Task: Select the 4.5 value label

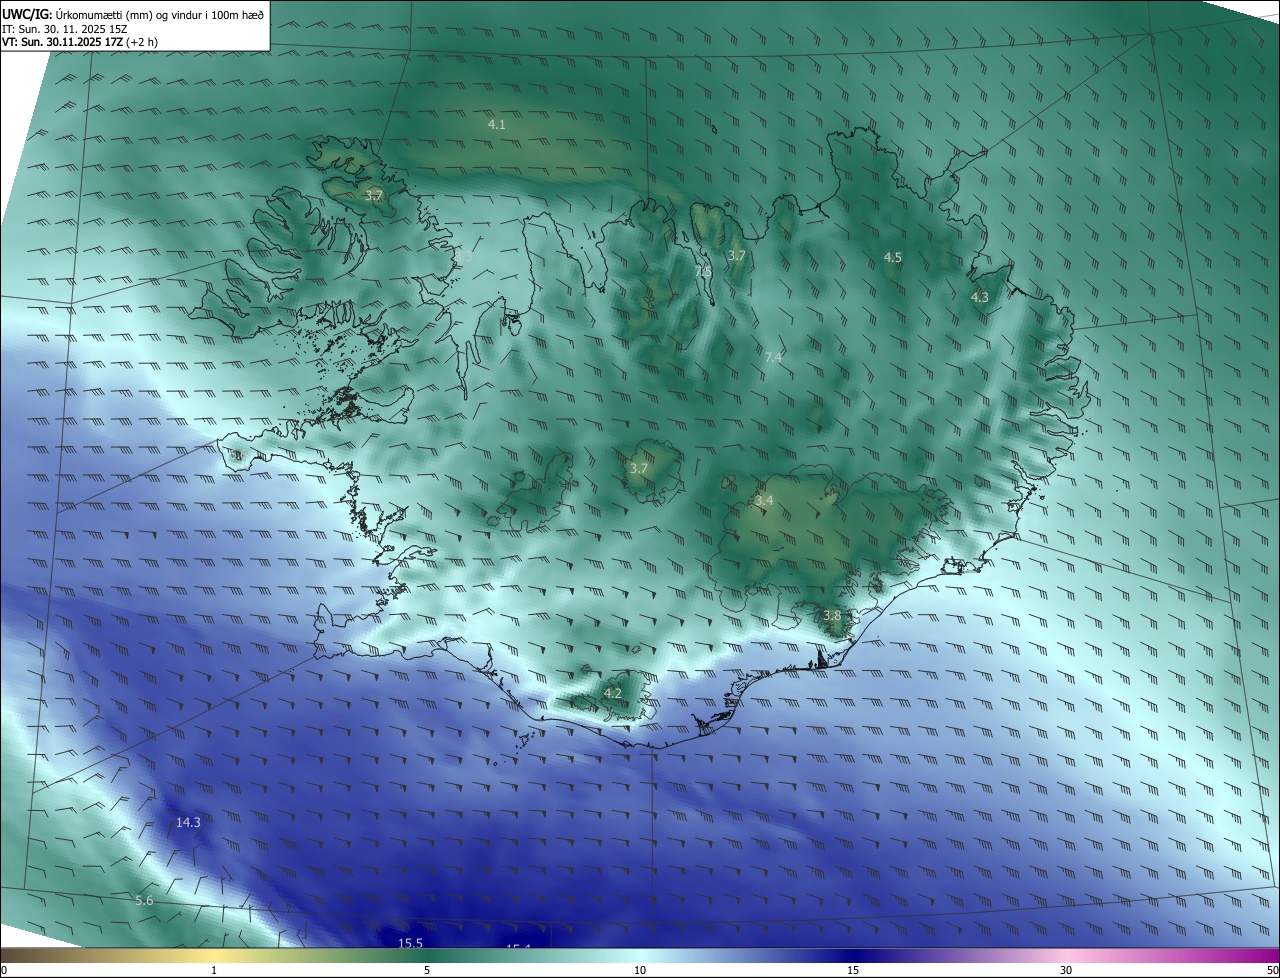Action: pos(892,257)
